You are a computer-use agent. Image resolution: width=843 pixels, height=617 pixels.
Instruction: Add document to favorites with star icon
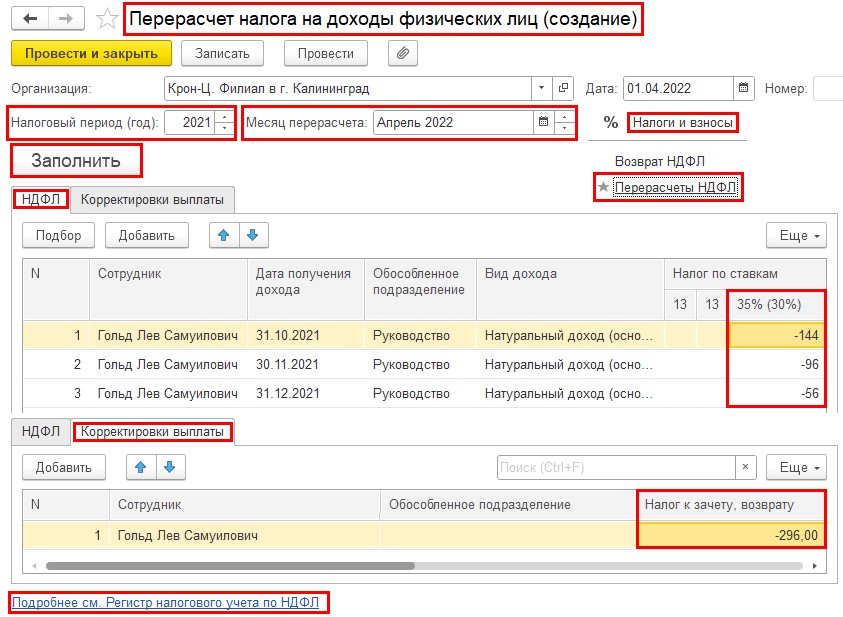pos(106,19)
